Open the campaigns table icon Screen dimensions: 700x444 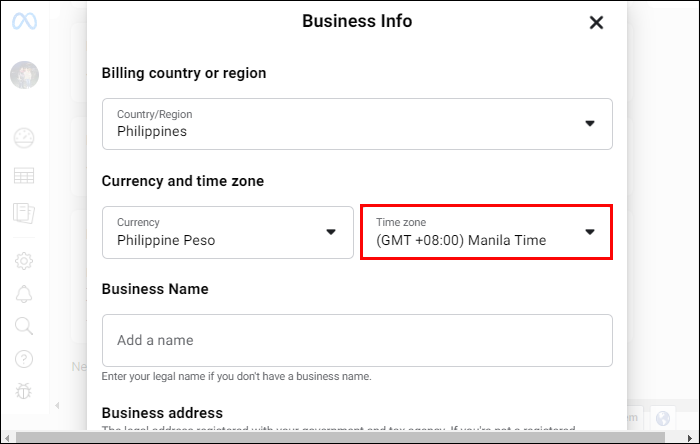(24, 176)
